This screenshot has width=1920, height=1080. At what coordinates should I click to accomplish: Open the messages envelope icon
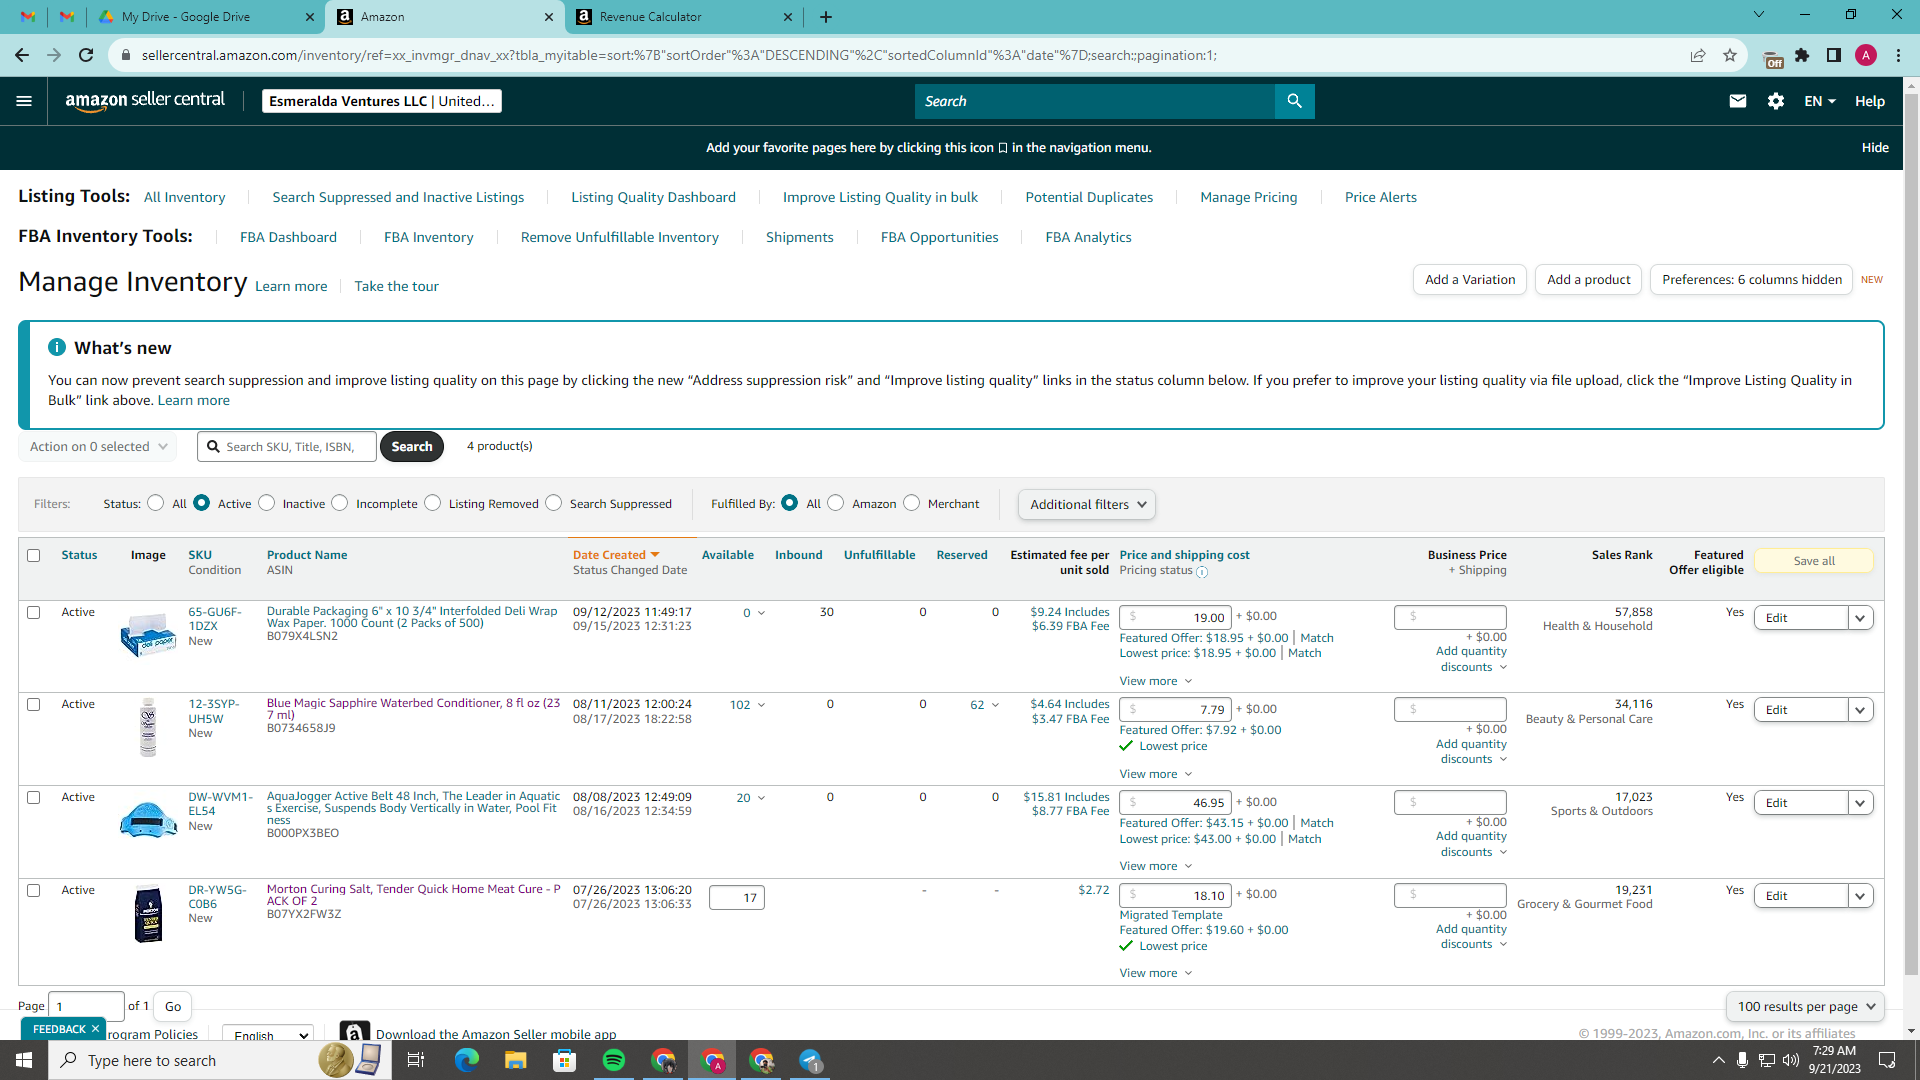point(1737,101)
